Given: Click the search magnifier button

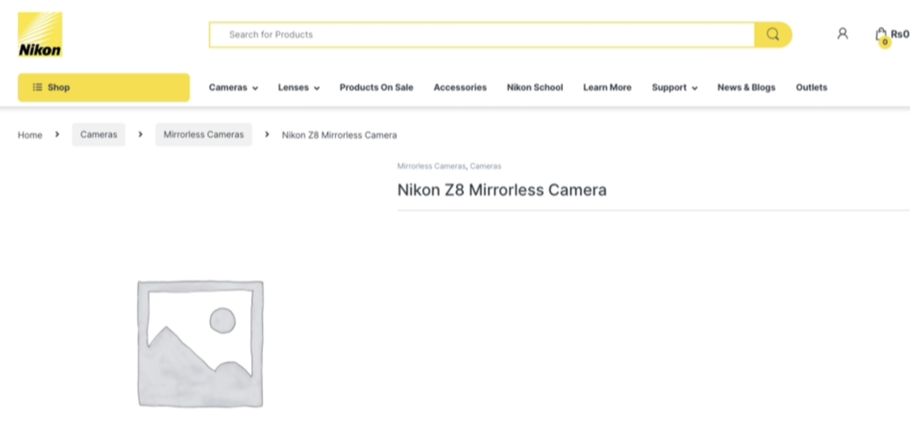Looking at the screenshot, I should [773, 35].
